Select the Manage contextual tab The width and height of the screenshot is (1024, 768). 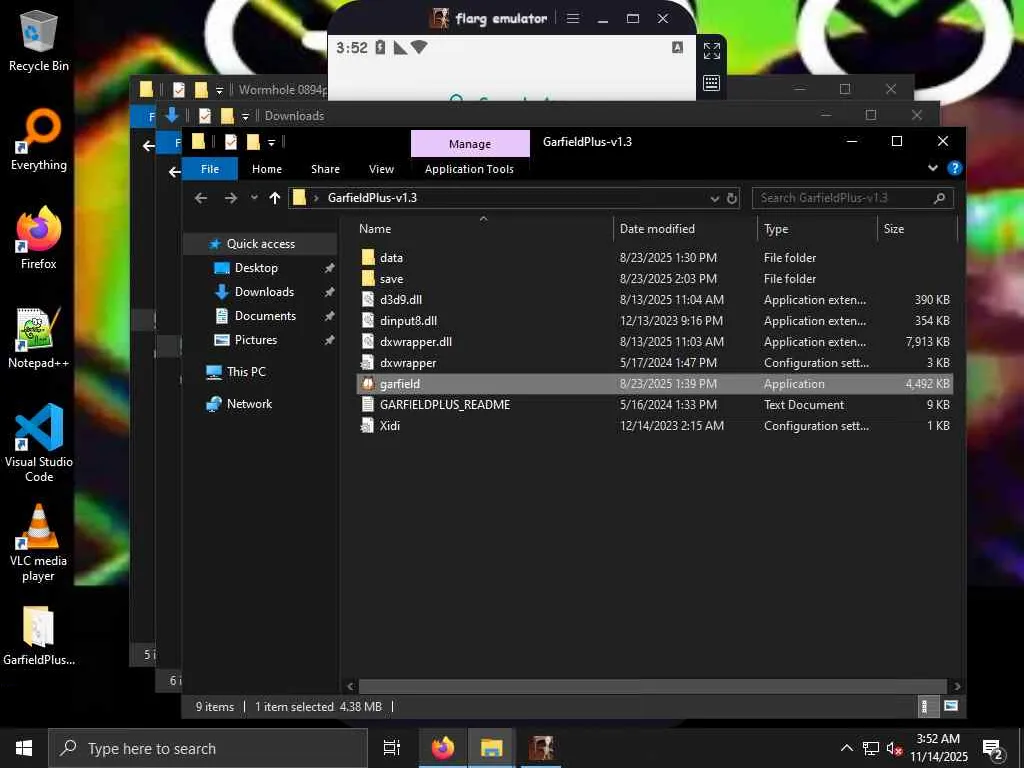coord(470,144)
